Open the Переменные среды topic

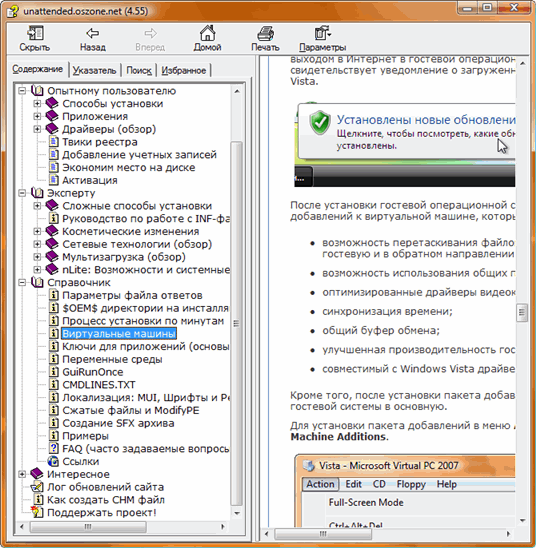coord(112,359)
